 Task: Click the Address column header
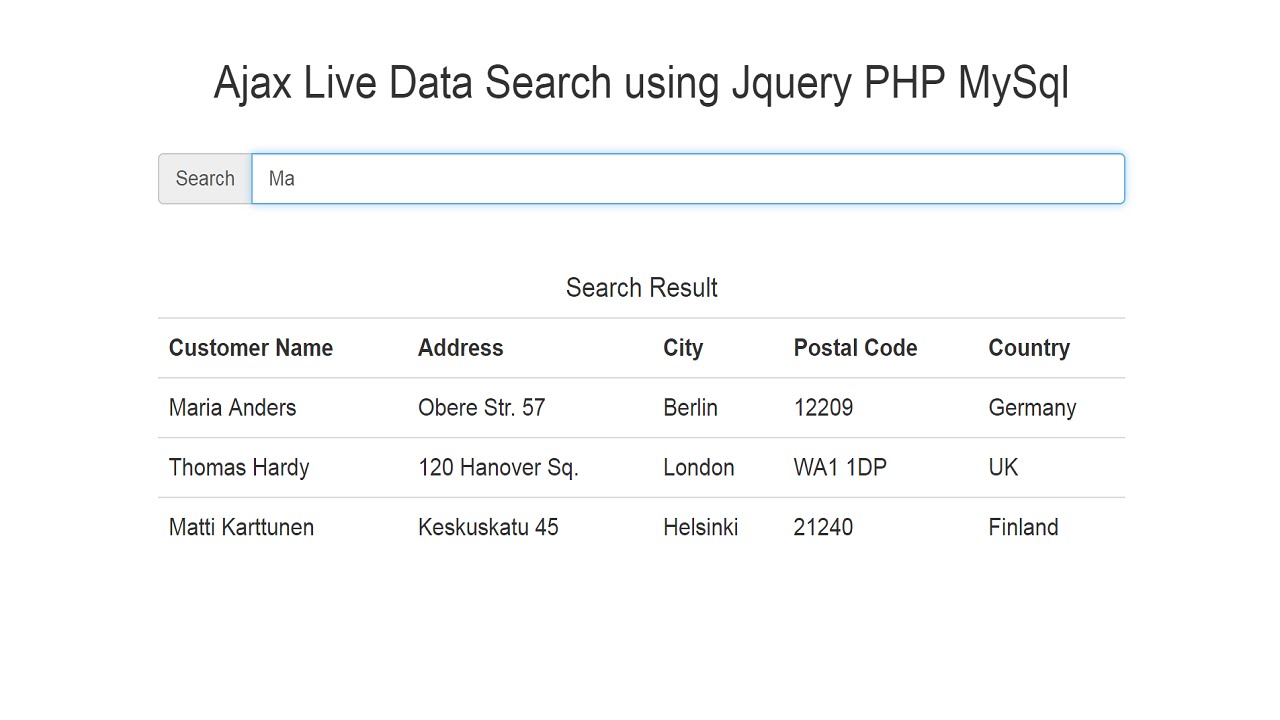[x=460, y=348]
